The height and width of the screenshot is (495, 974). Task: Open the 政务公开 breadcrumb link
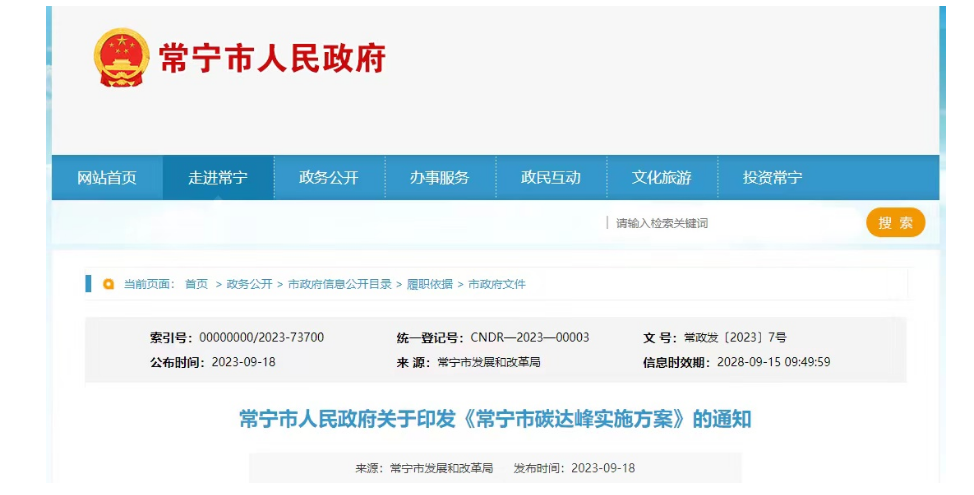tap(249, 284)
